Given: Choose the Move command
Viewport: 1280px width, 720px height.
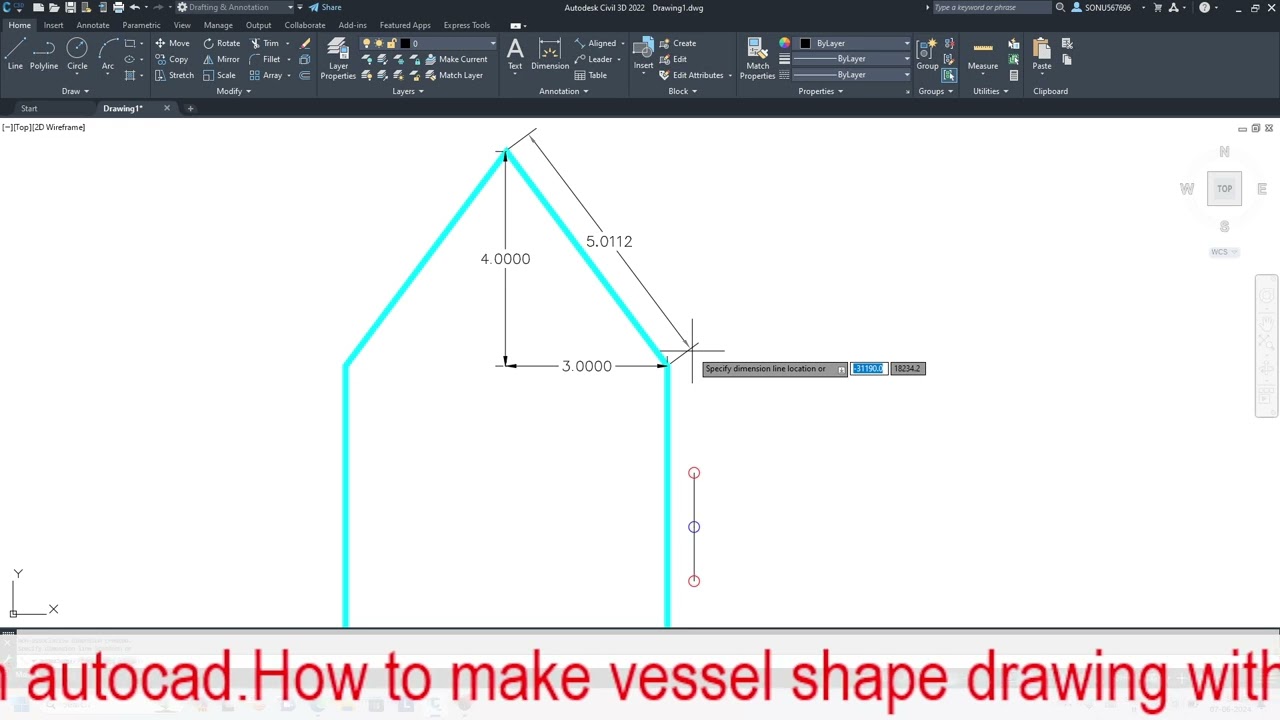Looking at the screenshot, I should click(x=172, y=43).
